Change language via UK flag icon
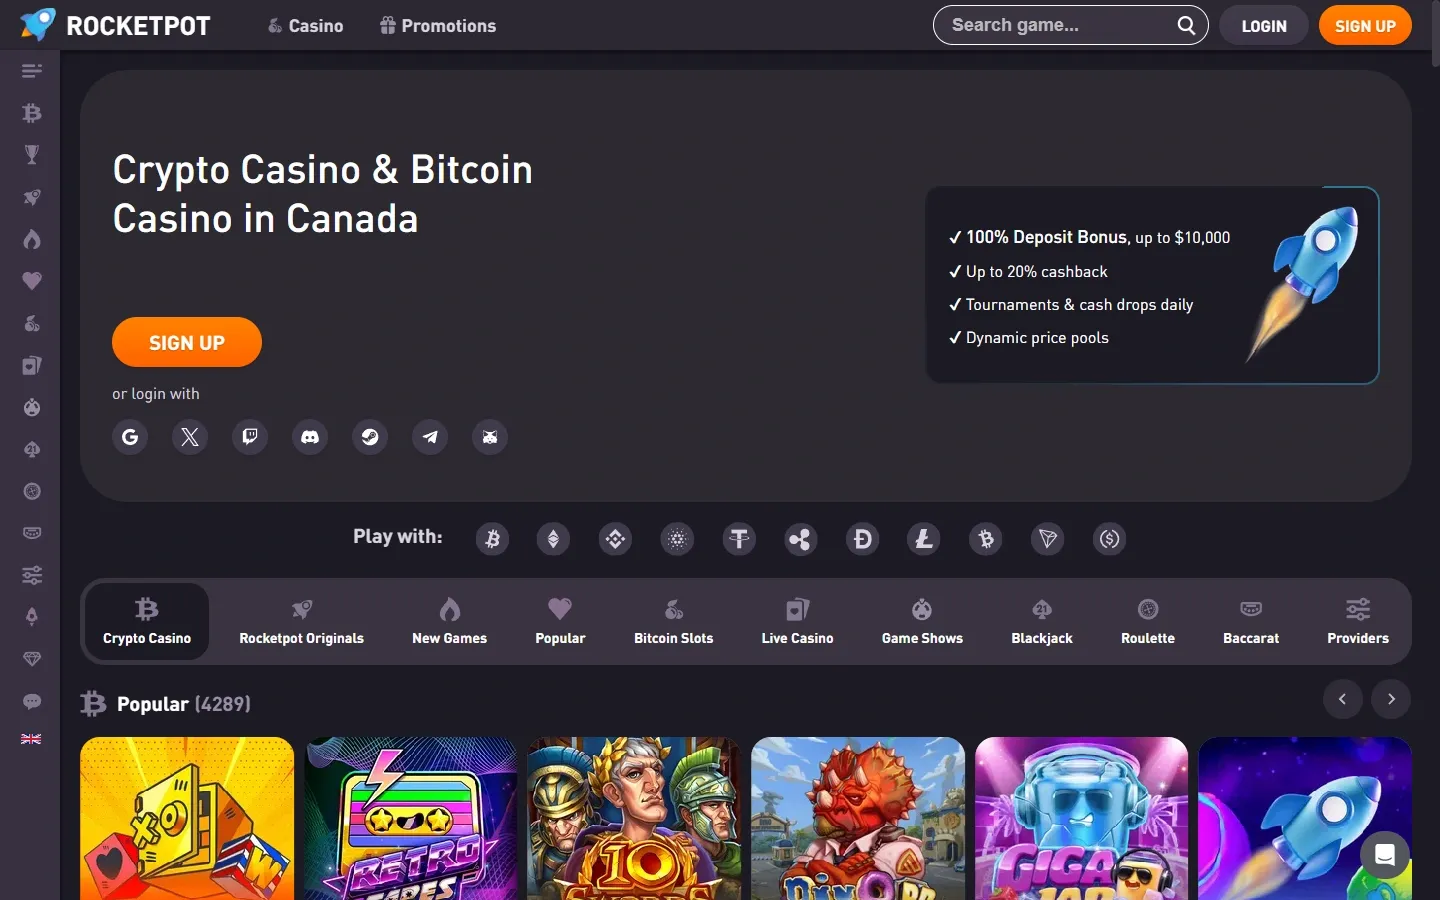 [x=32, y=739]
